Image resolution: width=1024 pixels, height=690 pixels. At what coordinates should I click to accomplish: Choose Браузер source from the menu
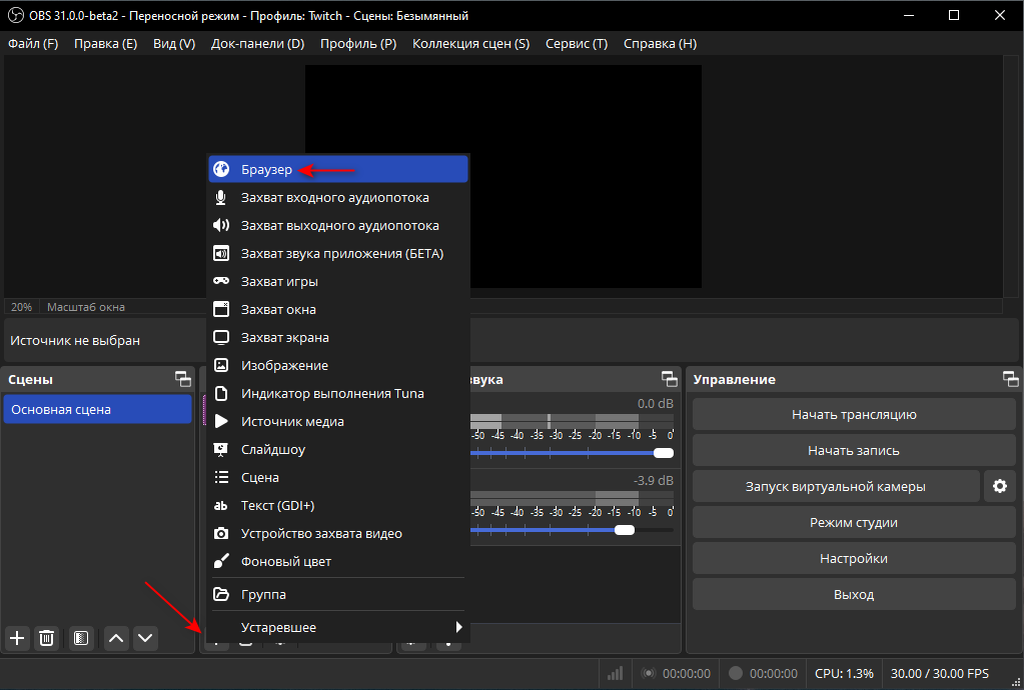(338, 169)
